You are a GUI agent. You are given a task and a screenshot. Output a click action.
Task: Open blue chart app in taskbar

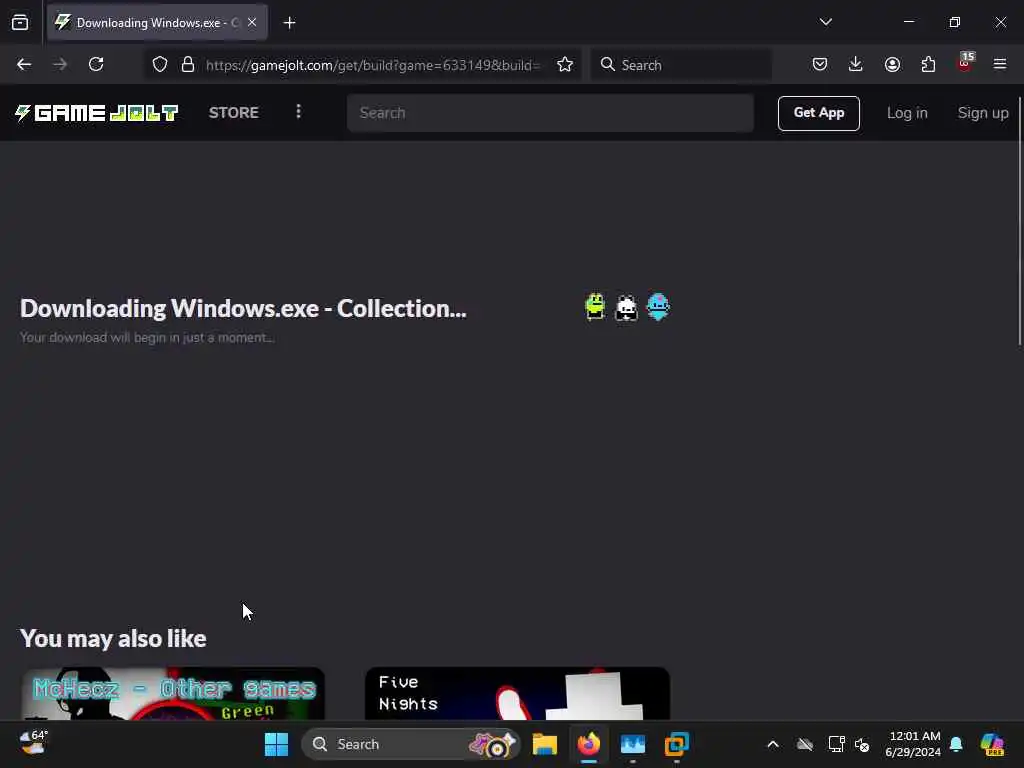633,744
